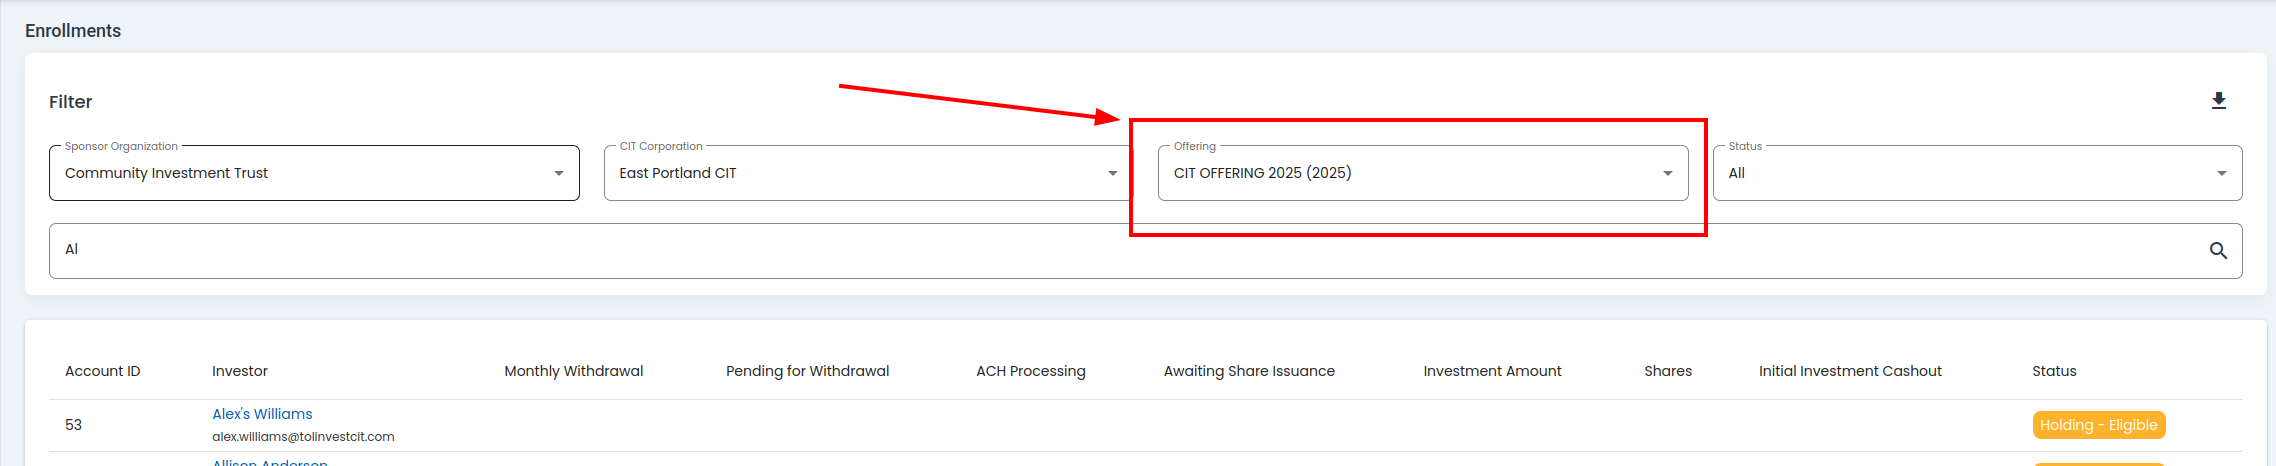Click the Status column header in table

pyautogui.click(x=2054, y=371)
